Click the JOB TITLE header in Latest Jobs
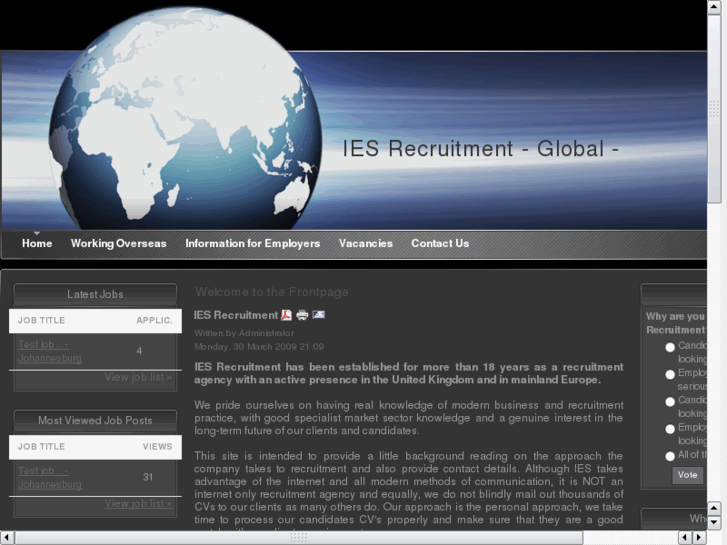This screenshot has width=727, height=545. pyautogui.click(x=41, y=321)
